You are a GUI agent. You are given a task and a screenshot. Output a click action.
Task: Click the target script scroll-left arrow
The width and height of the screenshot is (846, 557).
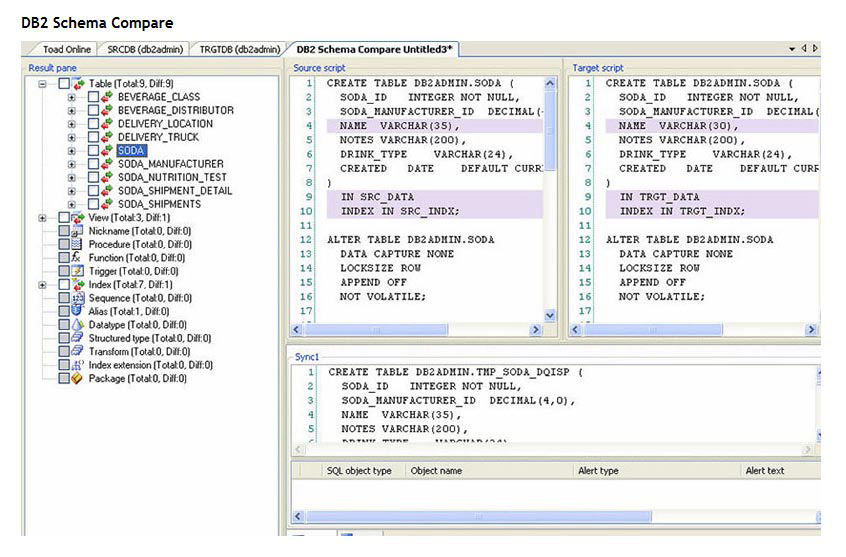[576, 329]
